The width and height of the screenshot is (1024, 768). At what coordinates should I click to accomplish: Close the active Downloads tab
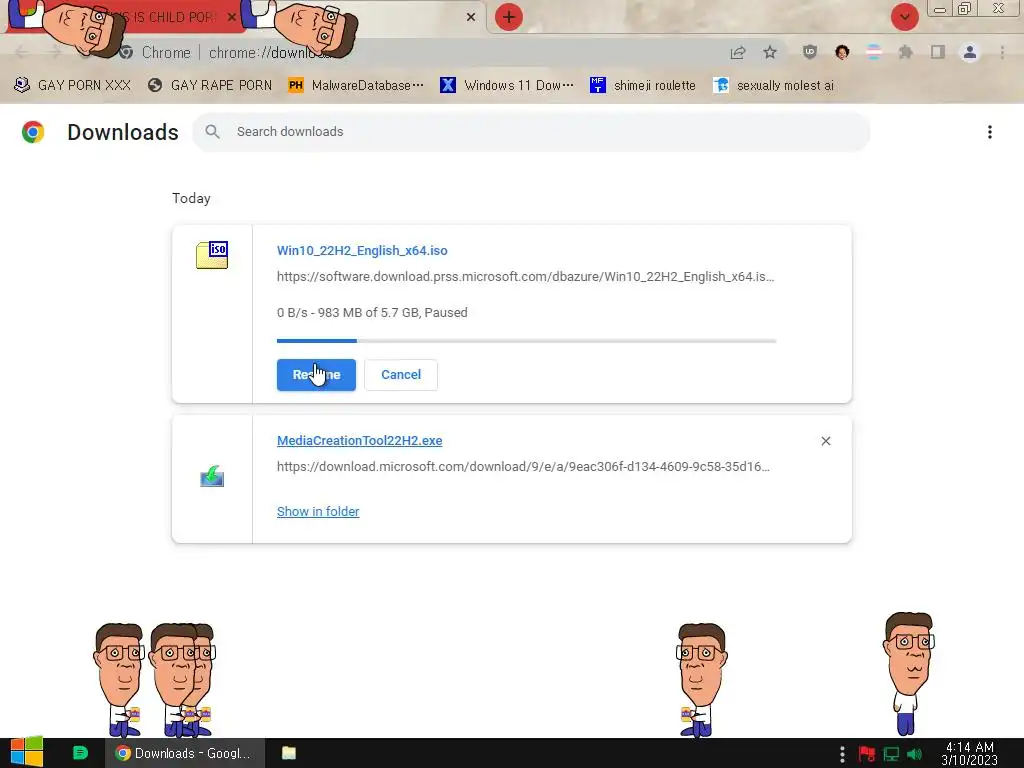point(471,17)
